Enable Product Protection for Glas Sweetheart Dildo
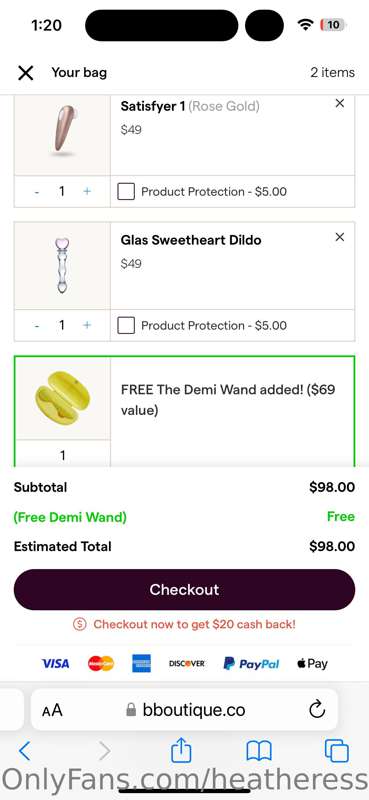Screen dimensions: 369x800 click(126, 326)
